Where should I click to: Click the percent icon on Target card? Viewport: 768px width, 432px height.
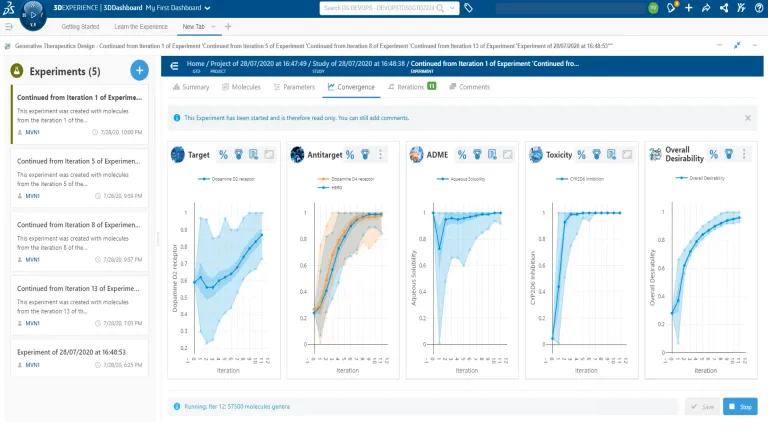pos(223,154)
